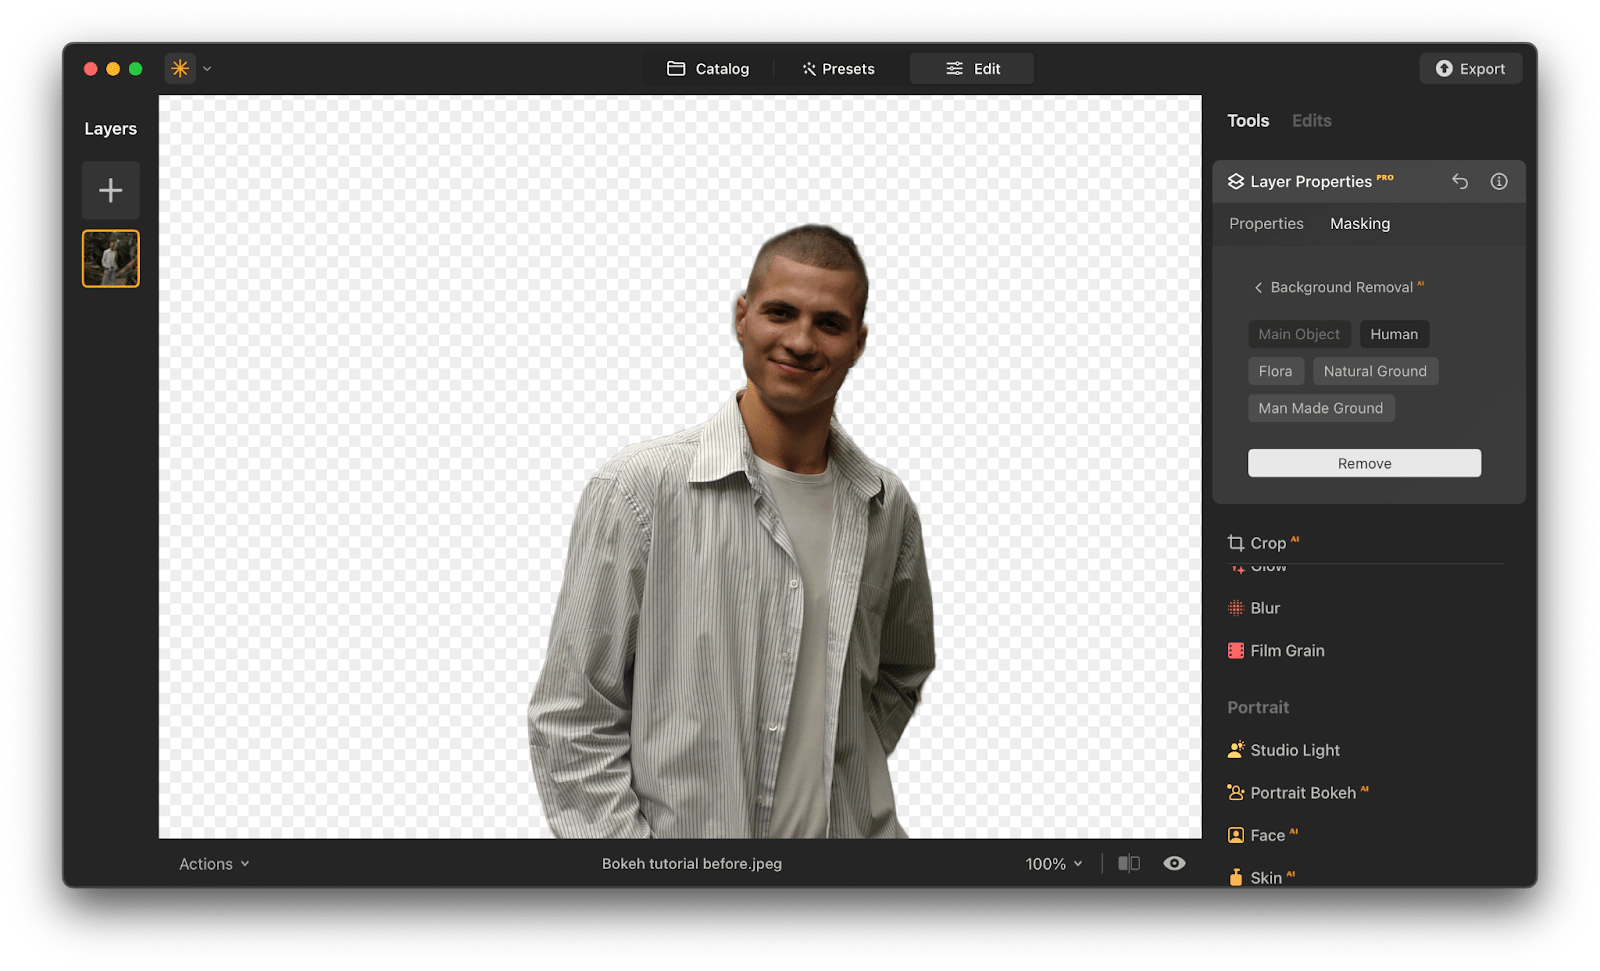The height and width of the screenshot is (971, 1600).
Task: Select the Bokeh tutorial layer thumbnail
Action: pos(110,258)
